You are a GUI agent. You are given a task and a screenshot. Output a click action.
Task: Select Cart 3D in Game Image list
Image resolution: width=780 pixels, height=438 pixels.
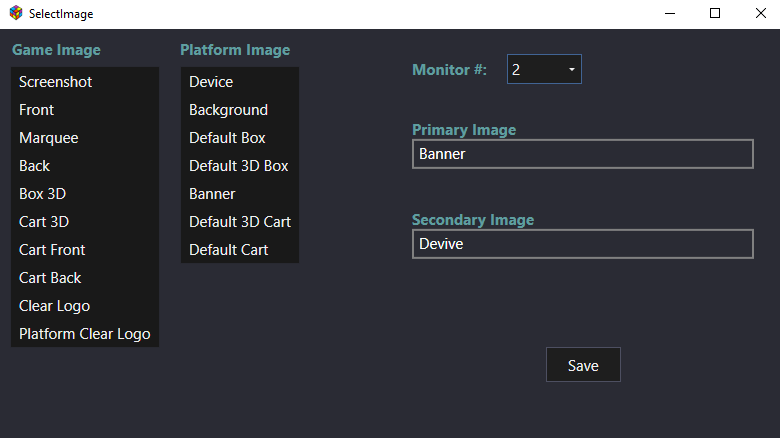pyautogui.click(x=85, y=221)
